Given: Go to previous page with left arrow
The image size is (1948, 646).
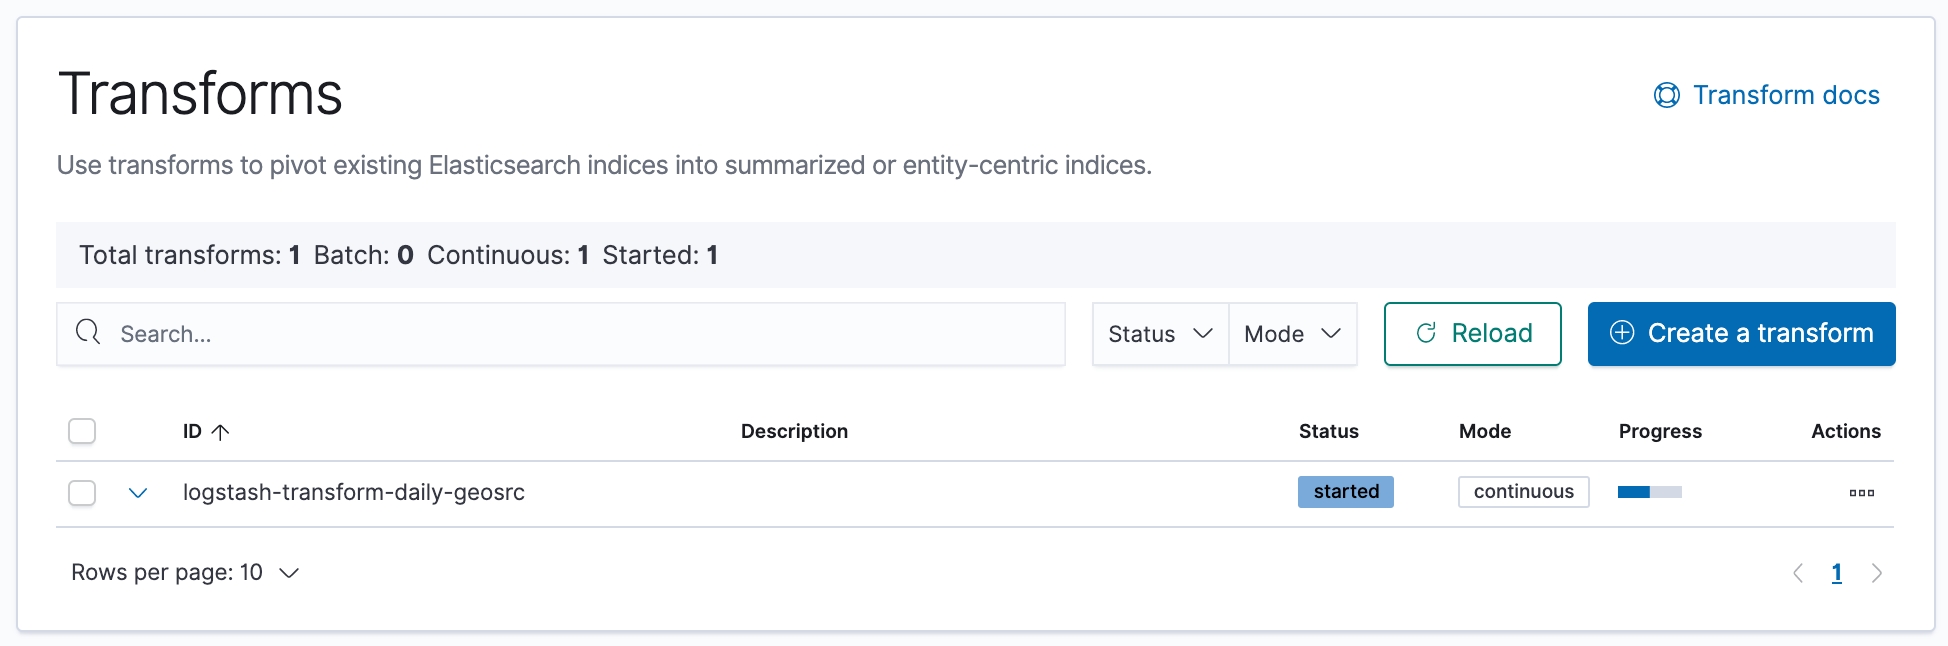Looking at the screenshot, I should pyautogui.click(x=1798, y=573).
